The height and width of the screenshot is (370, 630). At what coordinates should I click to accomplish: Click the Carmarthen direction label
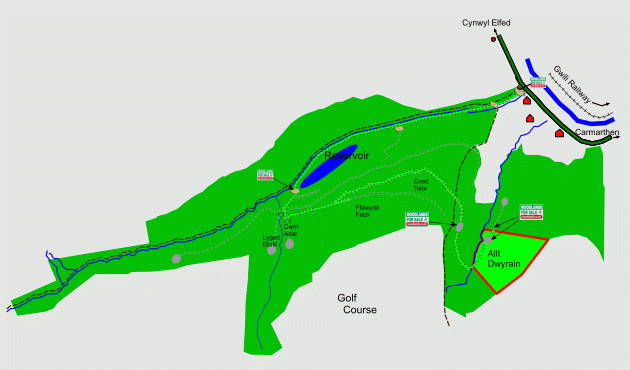click(597, 132)
